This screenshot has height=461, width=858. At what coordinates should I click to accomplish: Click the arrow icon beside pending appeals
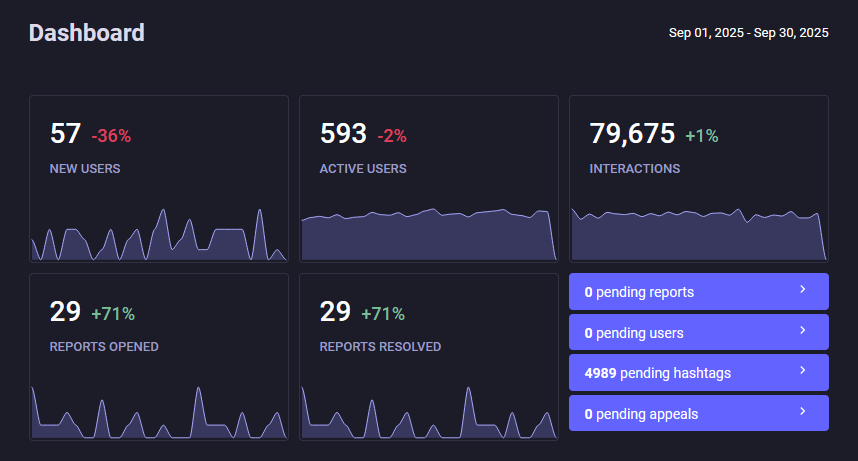pos(803,412)
